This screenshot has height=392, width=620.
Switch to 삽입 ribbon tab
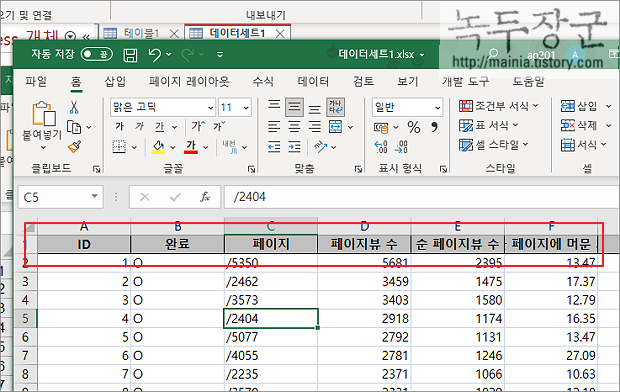click(115, 81)
